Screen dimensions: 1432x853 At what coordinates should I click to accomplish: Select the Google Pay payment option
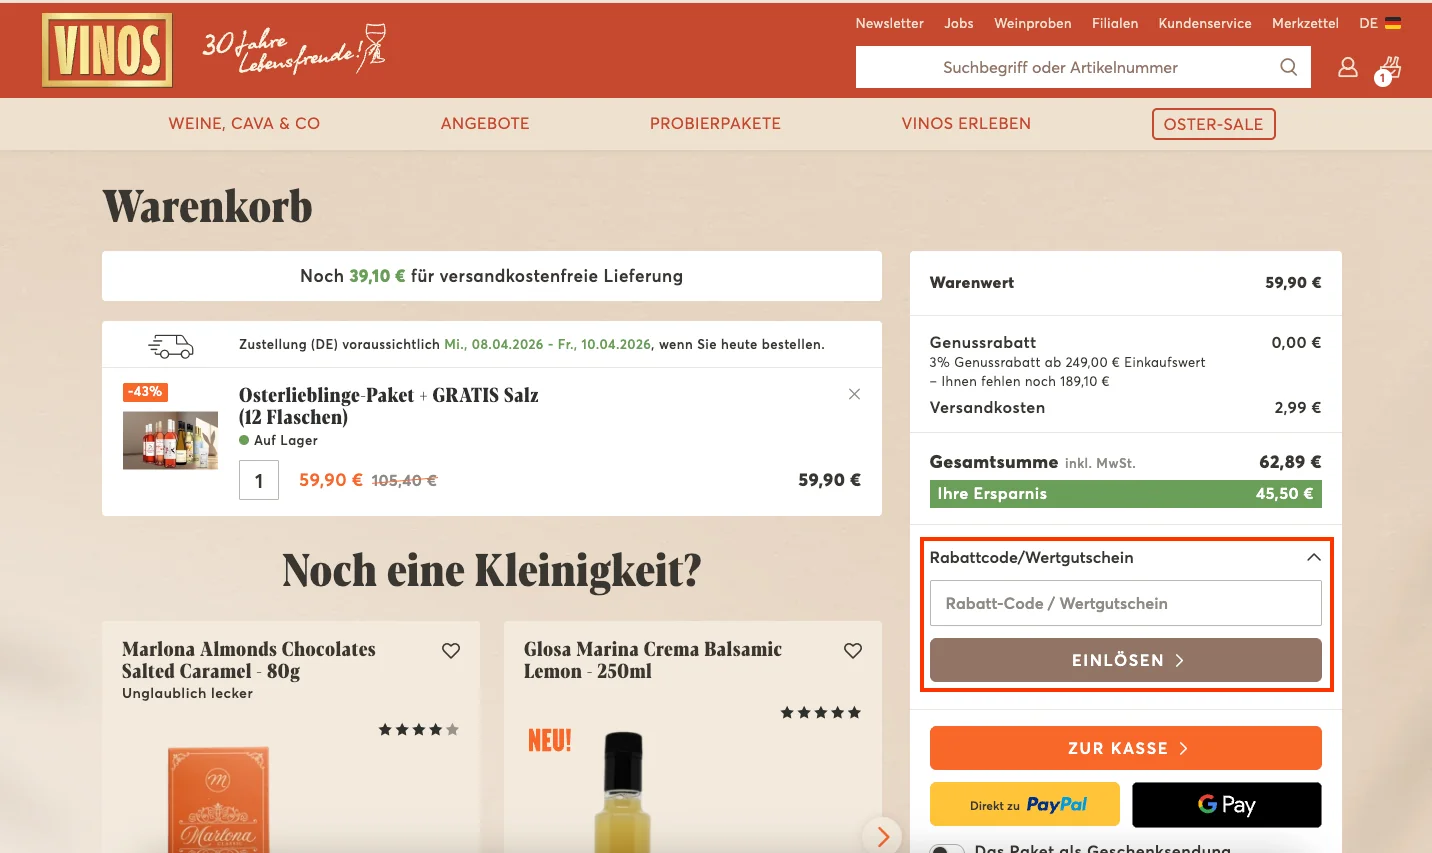(x=1227, y=804)
